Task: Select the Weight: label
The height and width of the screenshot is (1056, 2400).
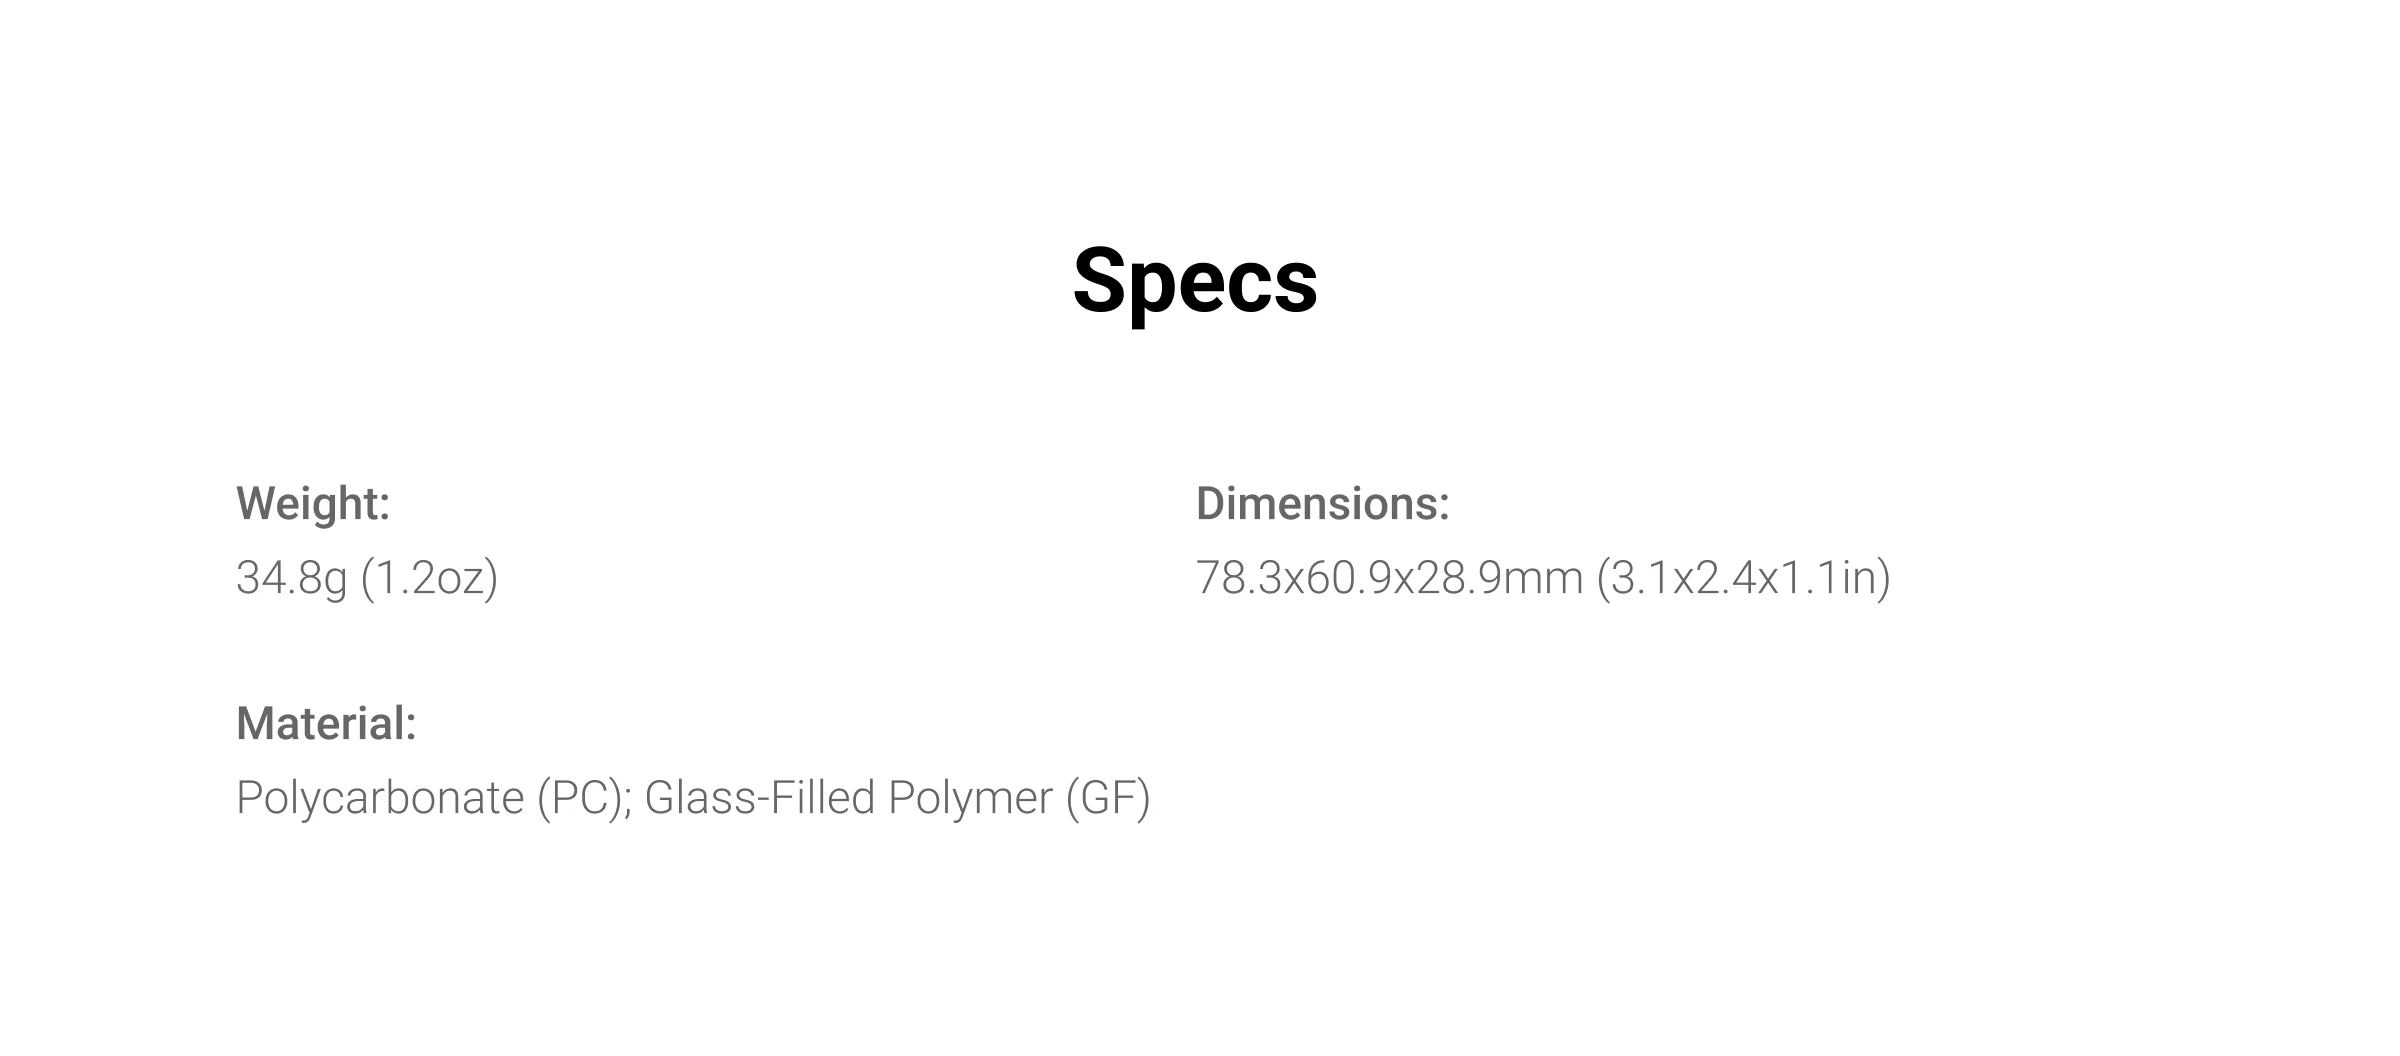Action: [313, 503]
